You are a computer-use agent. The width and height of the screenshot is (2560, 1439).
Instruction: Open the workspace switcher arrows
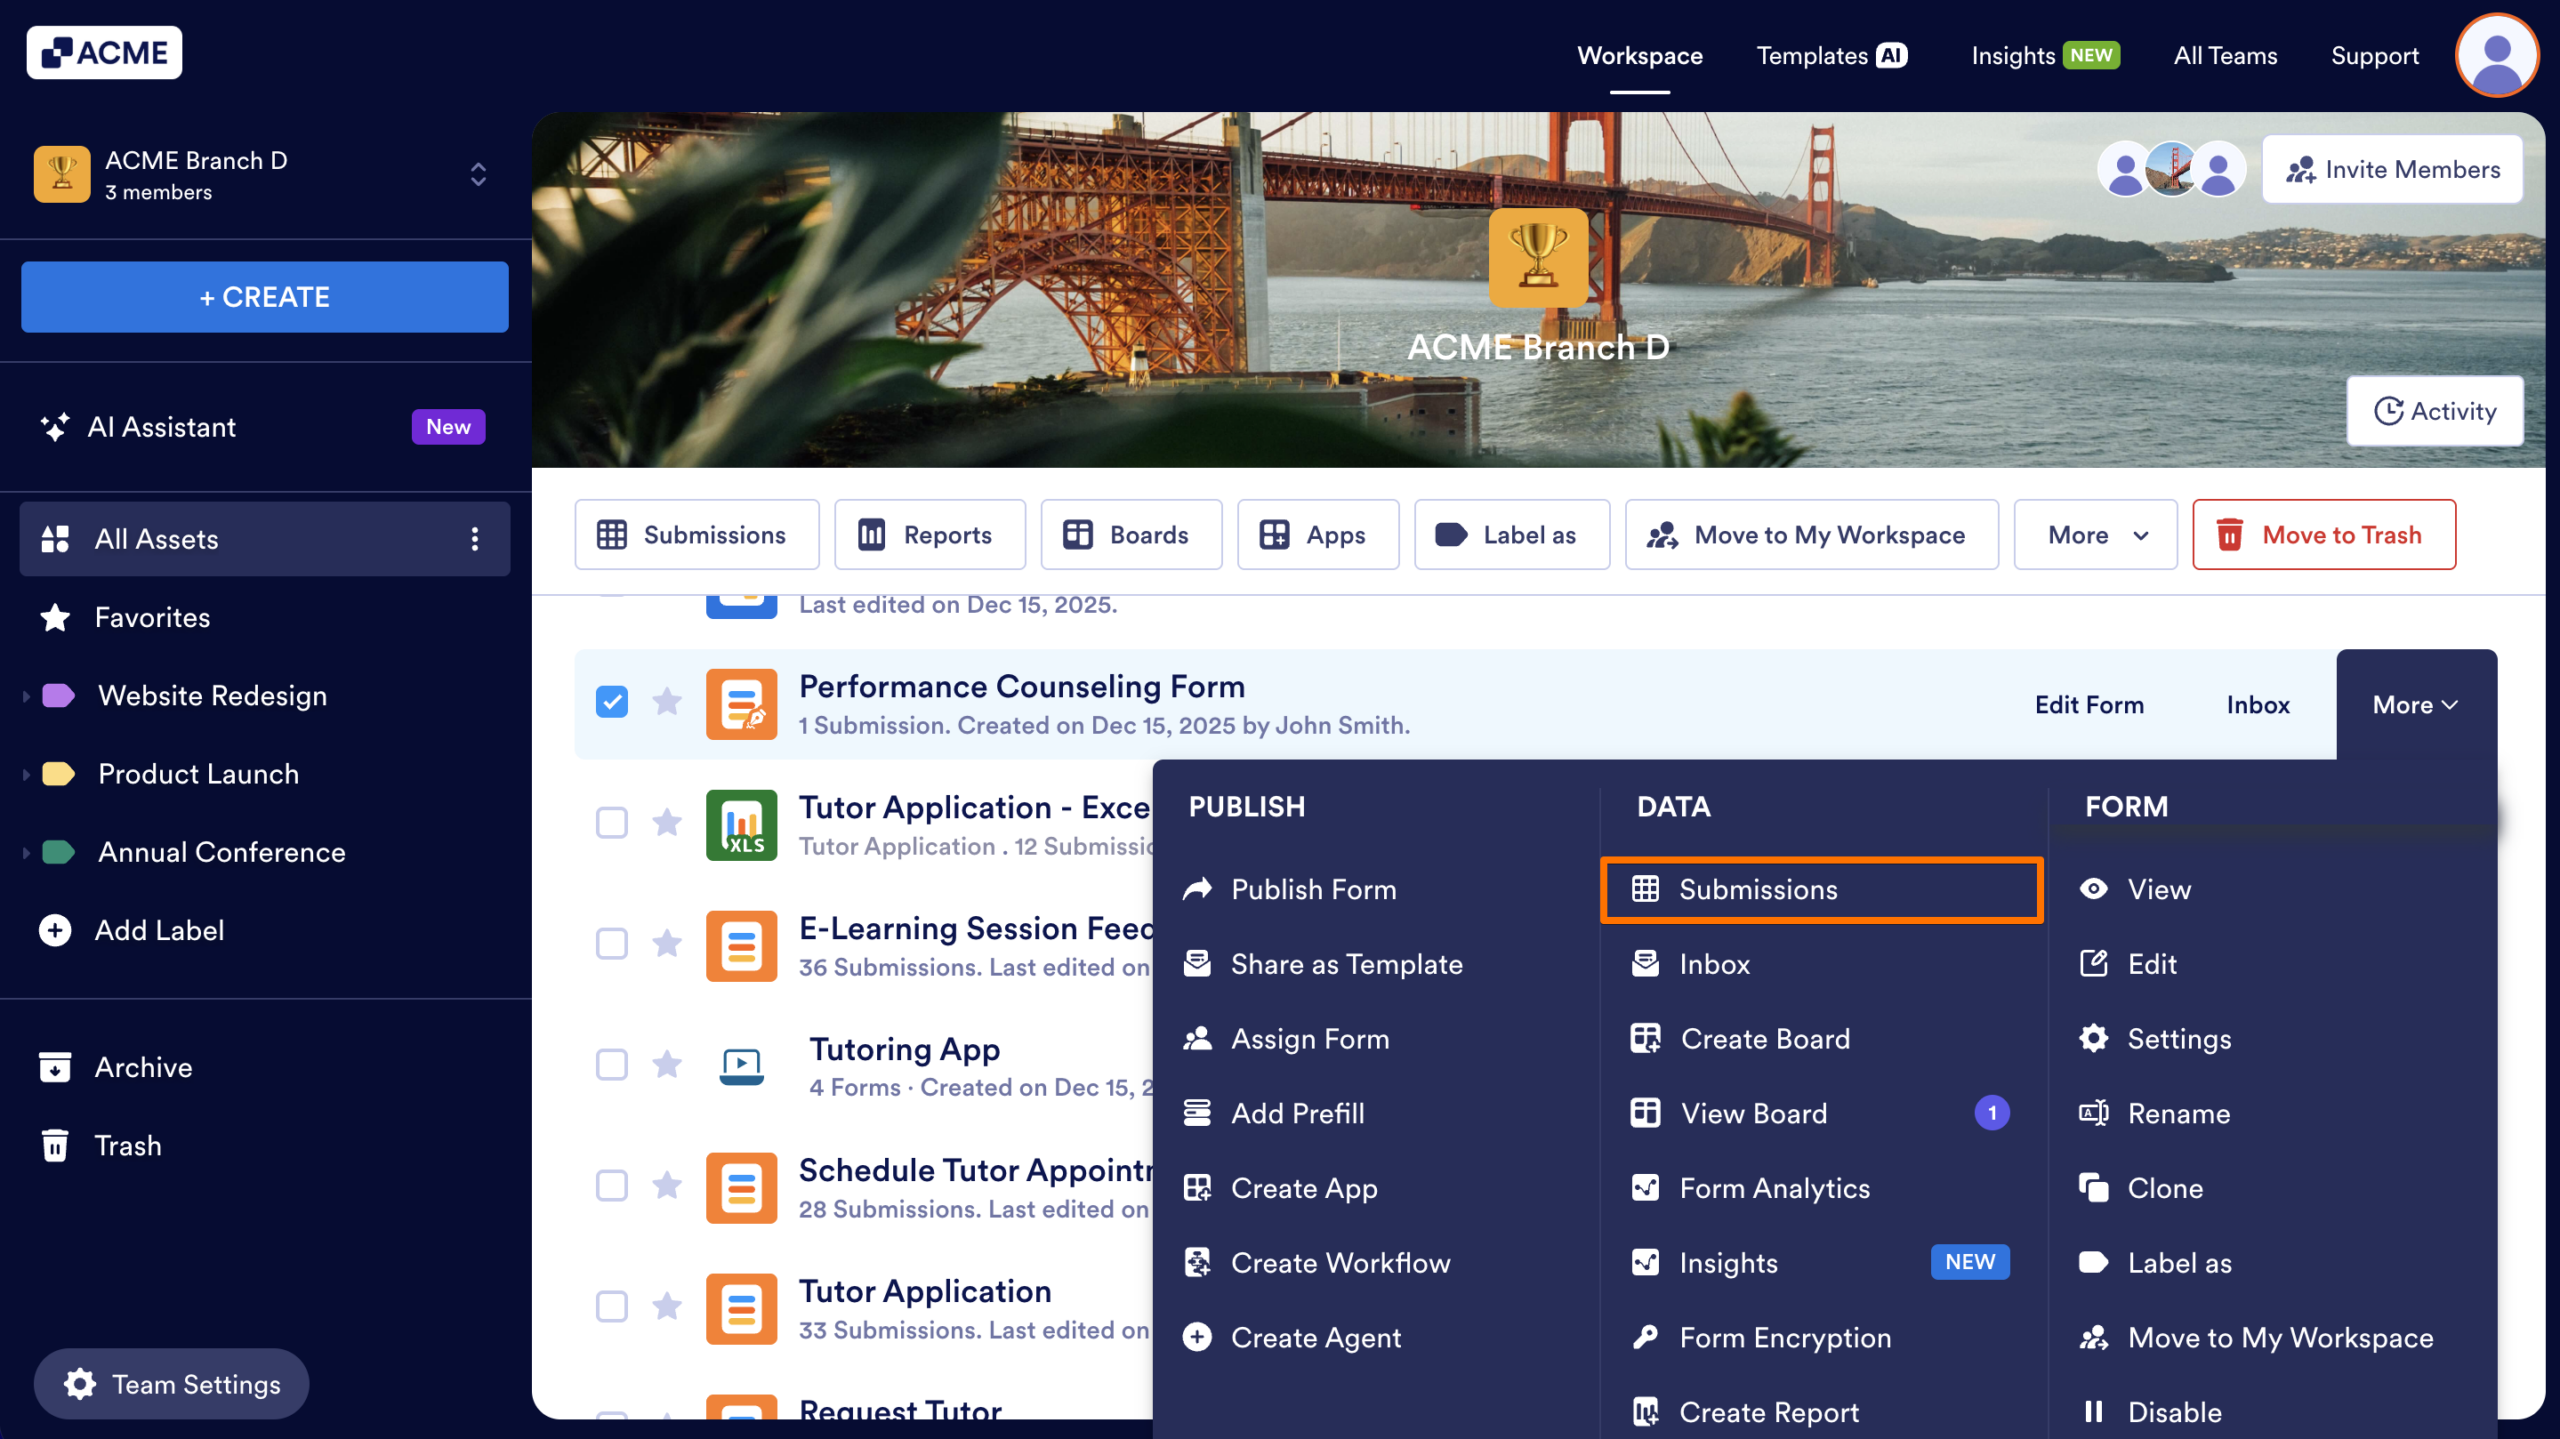pyautogui.click(x=478, y=174)
